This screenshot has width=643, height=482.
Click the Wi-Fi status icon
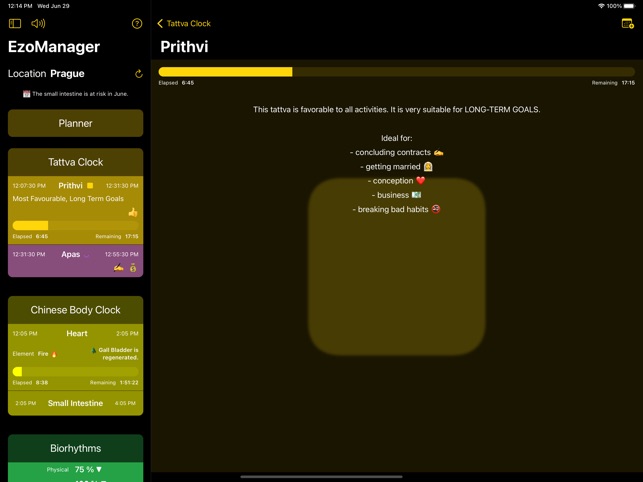point(601,6)
